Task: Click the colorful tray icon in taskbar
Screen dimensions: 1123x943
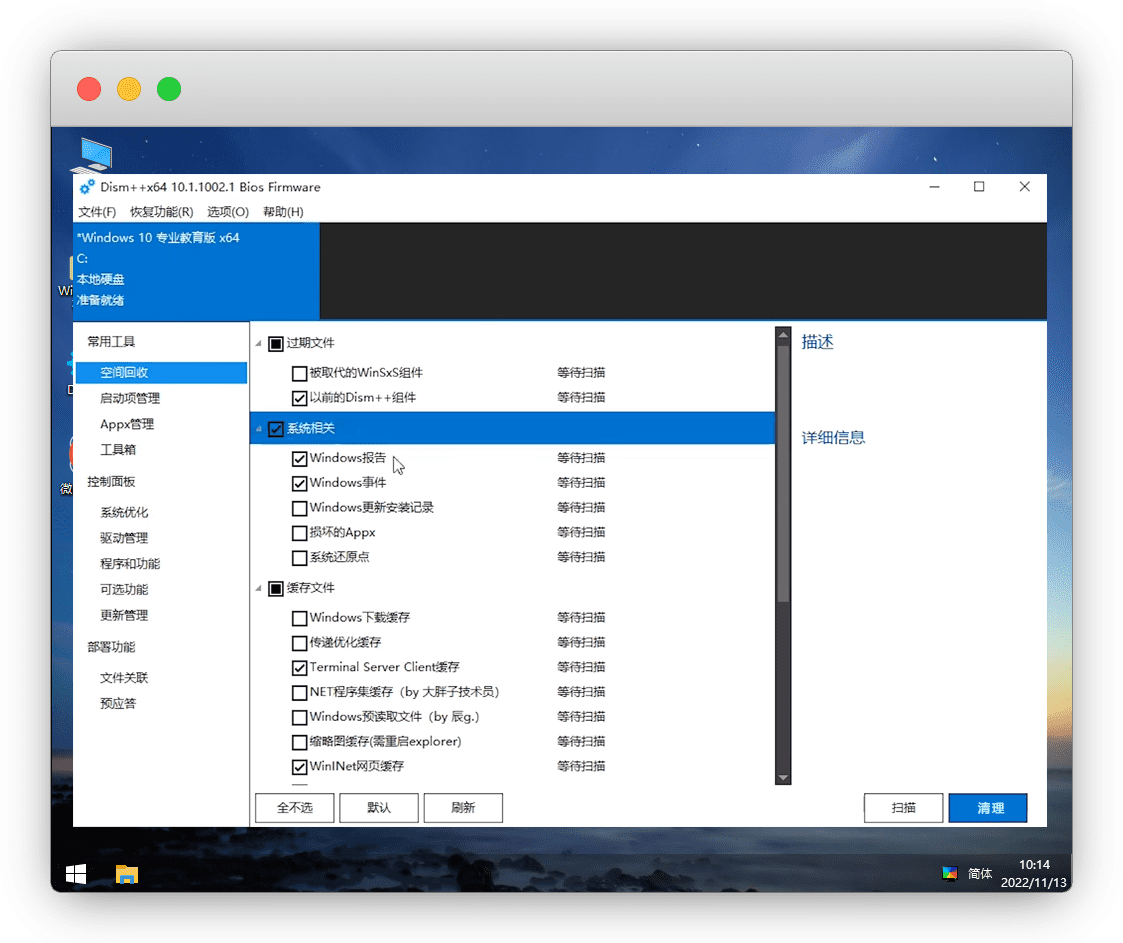Action: [950, 873]
